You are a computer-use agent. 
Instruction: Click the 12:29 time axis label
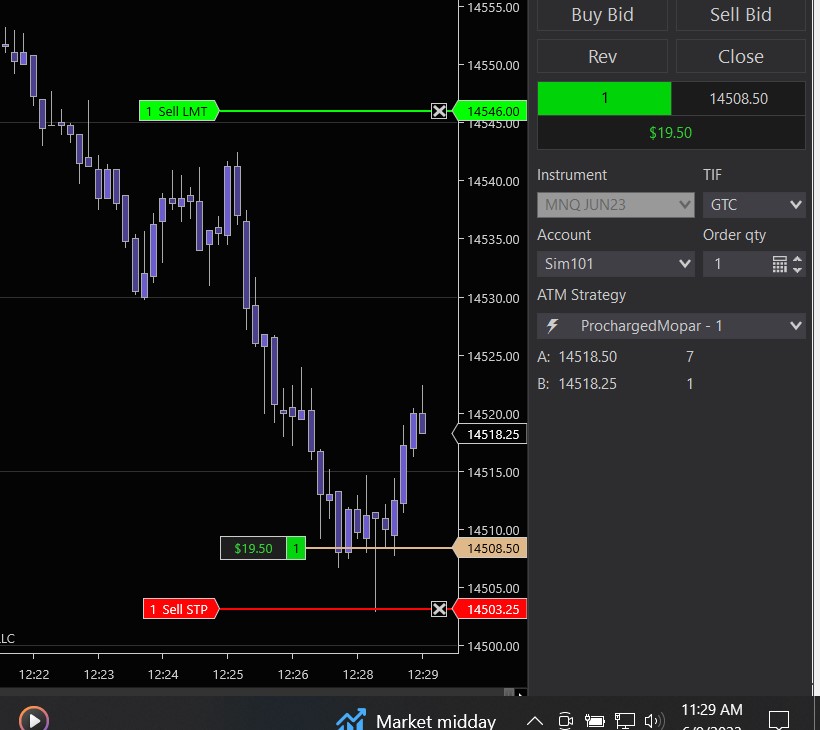[x=423, y=674]
